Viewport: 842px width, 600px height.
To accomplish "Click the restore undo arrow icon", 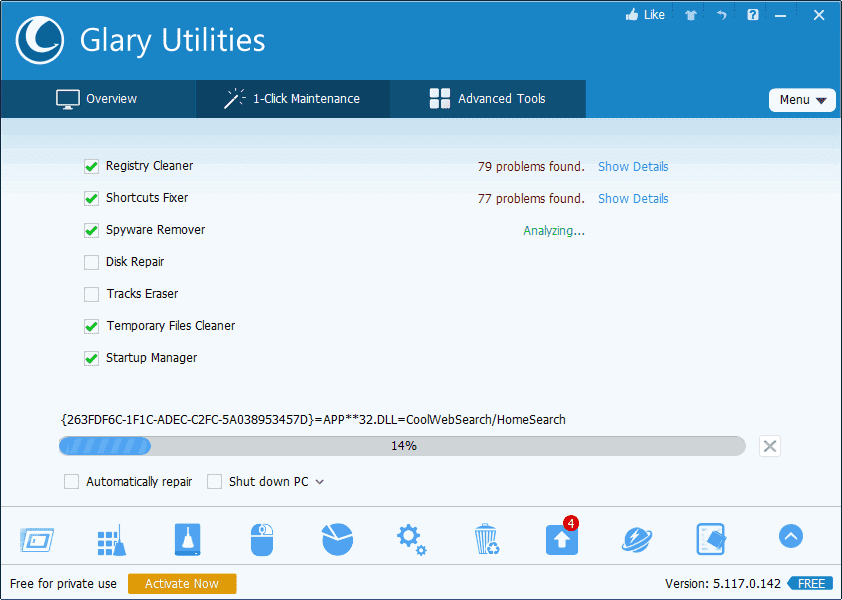I will click(x=721, y=15).
